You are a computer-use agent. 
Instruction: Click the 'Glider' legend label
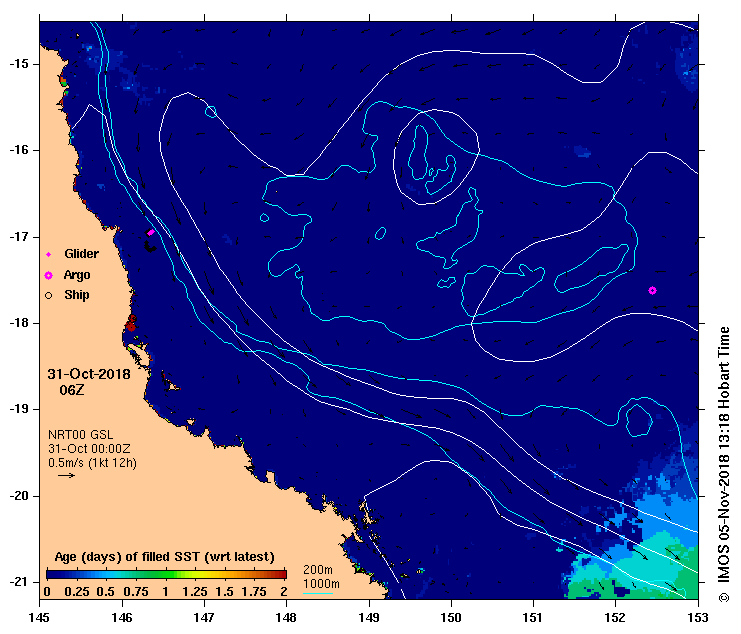81,254
